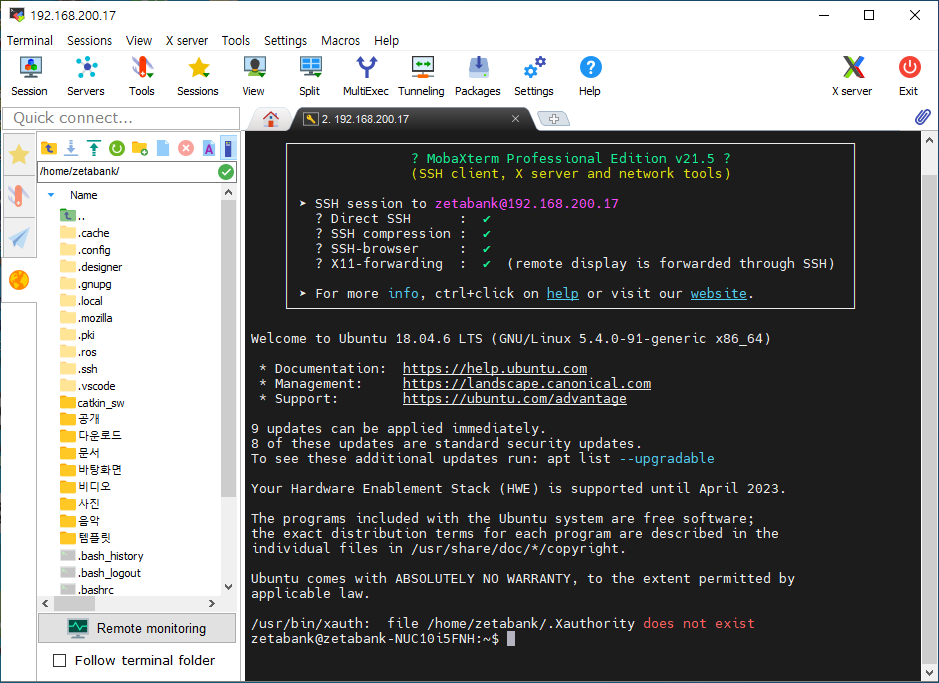Select the .ssh folder

pos(78,369)
